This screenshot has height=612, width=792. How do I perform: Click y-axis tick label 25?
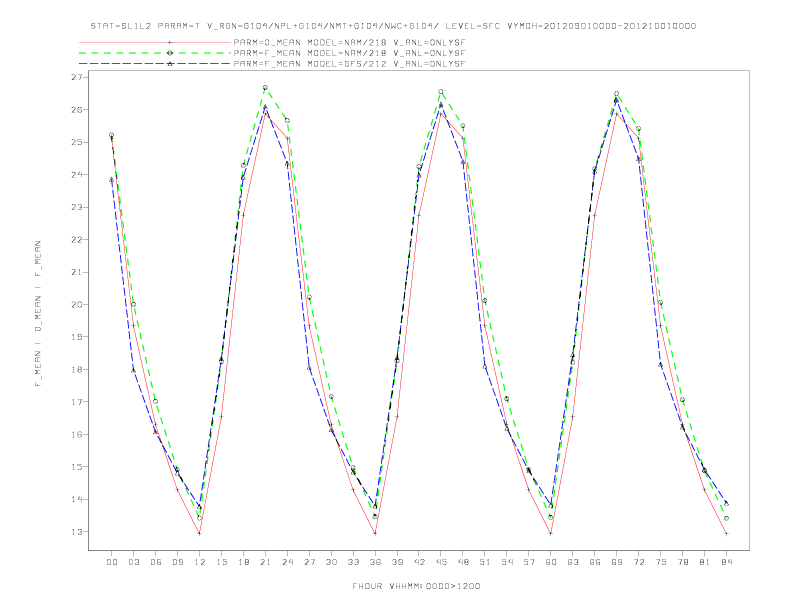point(77,142)
